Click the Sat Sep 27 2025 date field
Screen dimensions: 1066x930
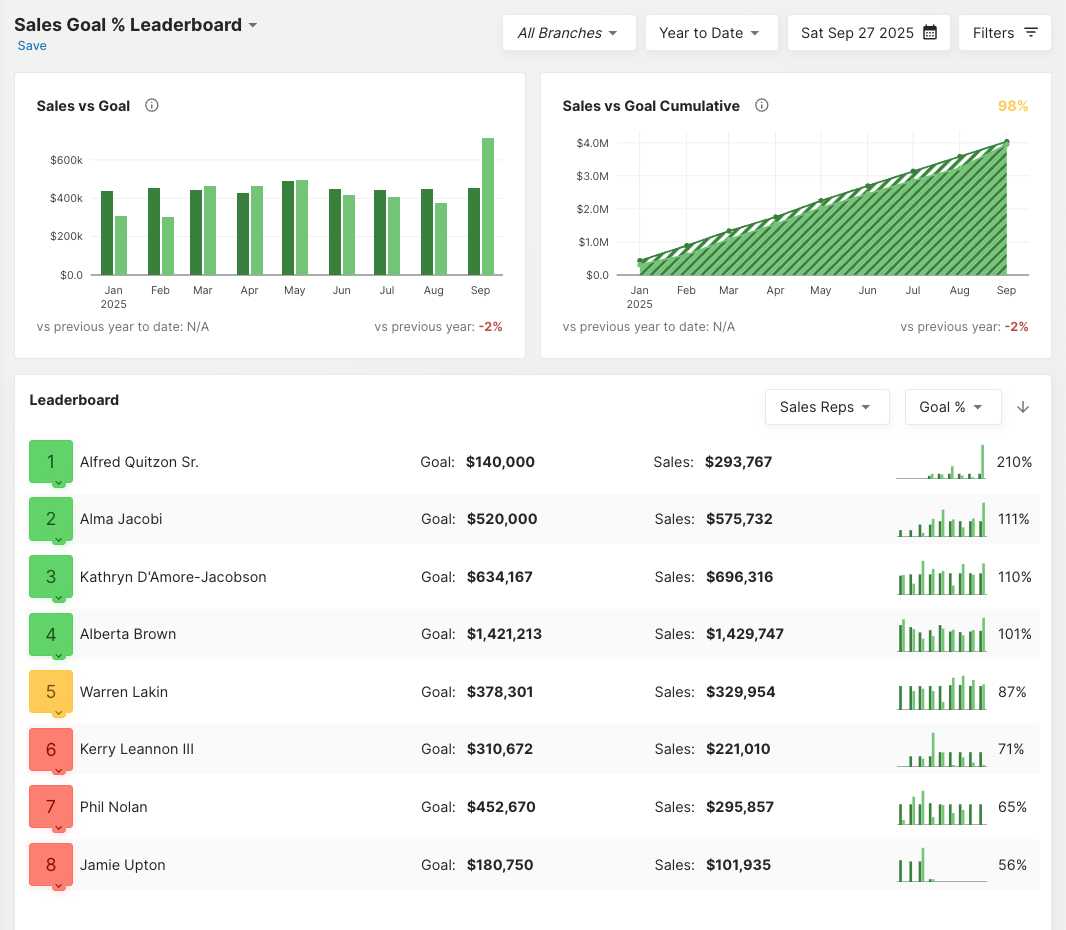click(857, 33)
